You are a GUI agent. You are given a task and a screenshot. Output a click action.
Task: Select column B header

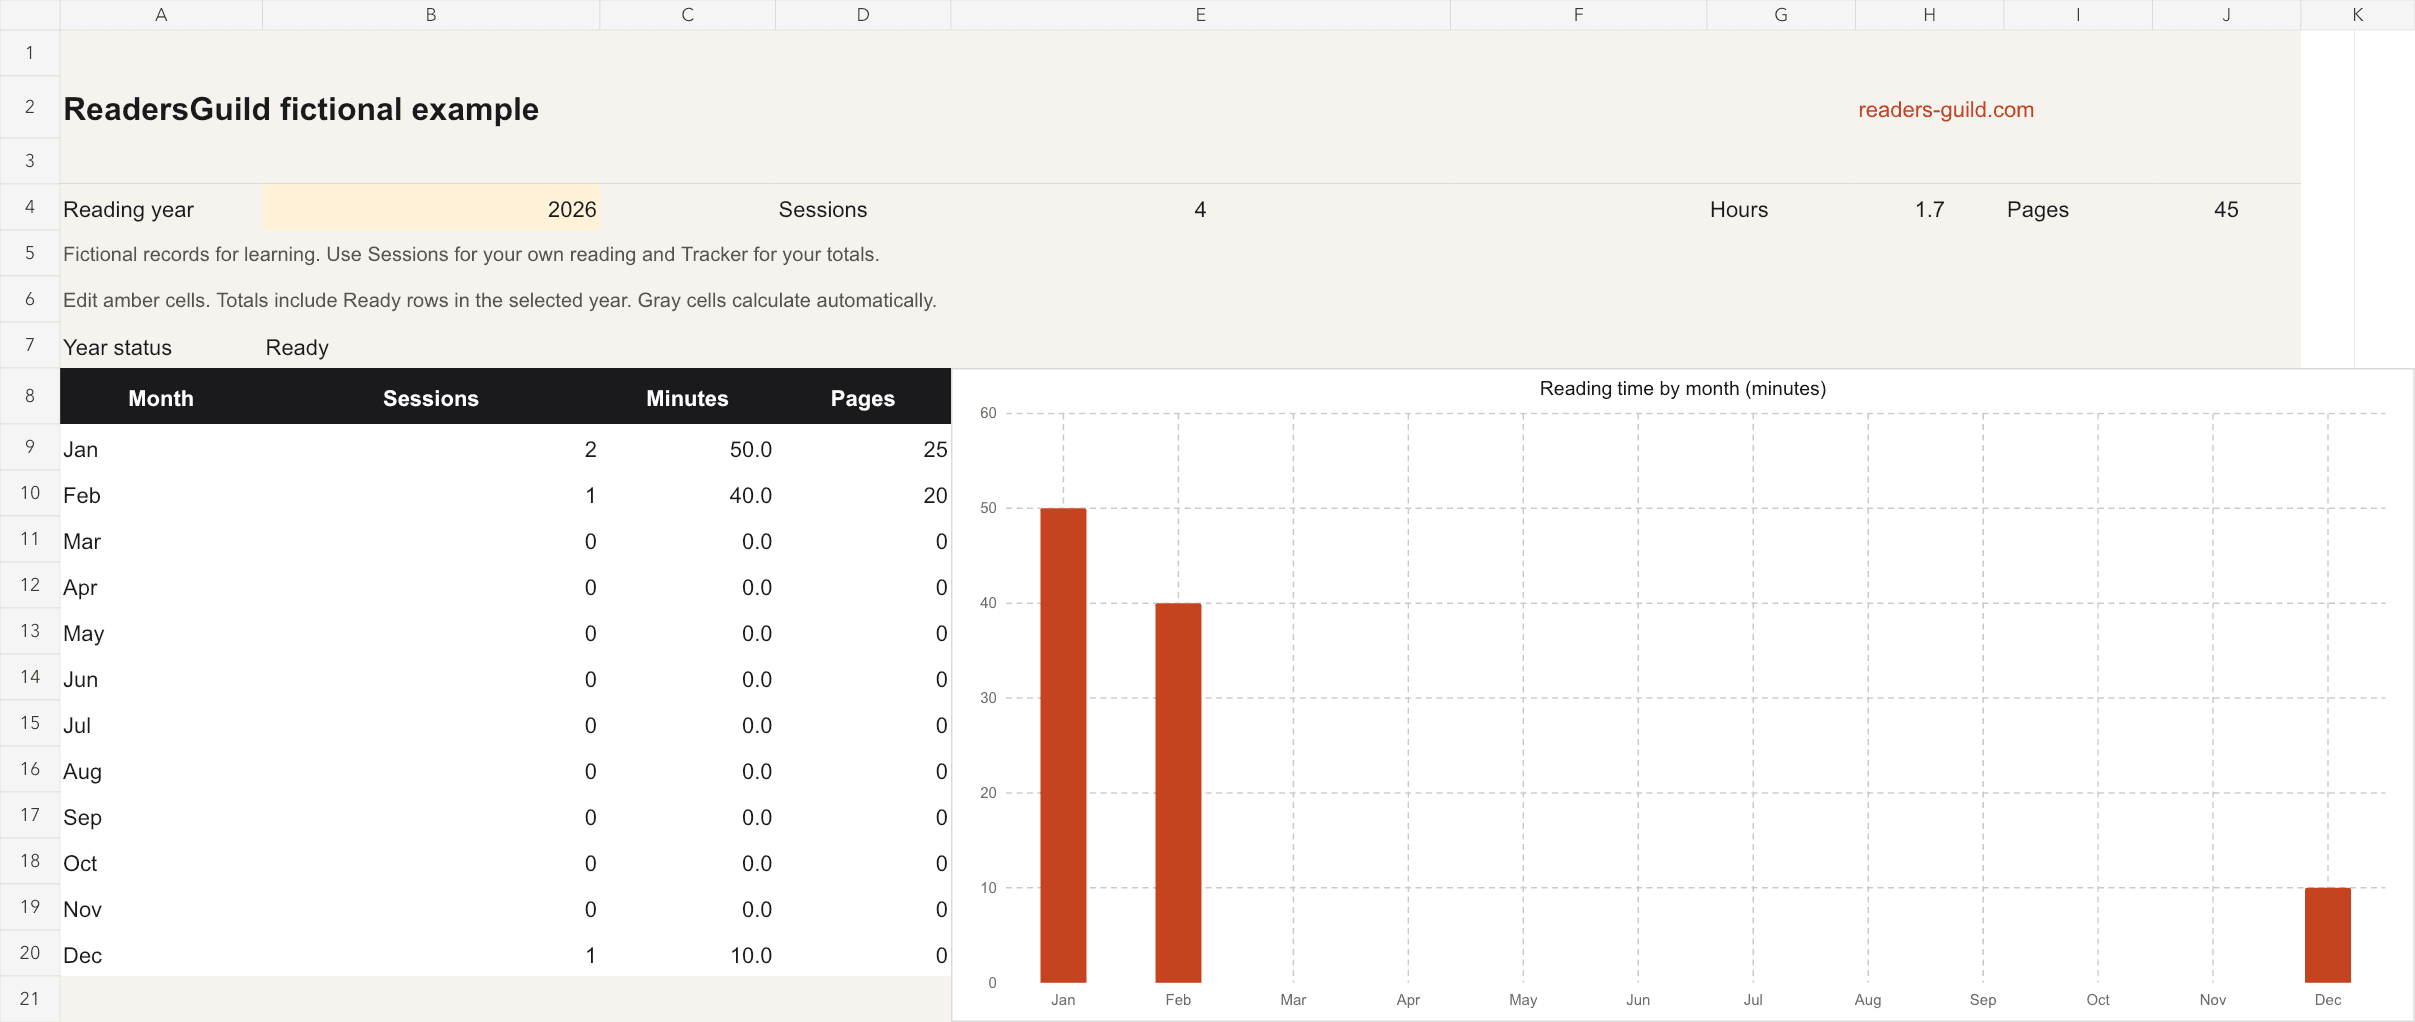[x=431, y=15]
